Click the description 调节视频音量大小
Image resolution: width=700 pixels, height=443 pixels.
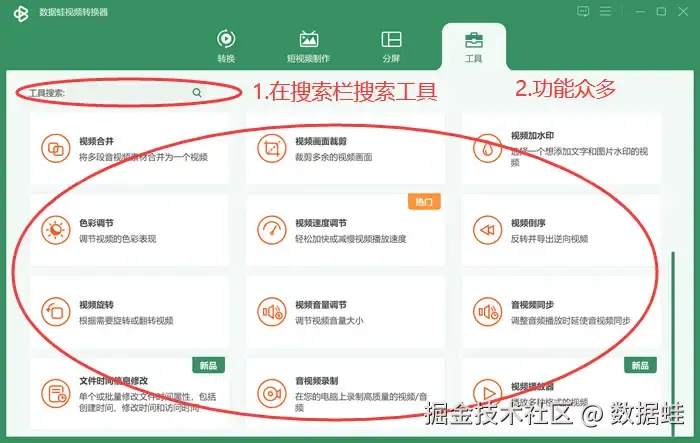(x=329, y=320)
